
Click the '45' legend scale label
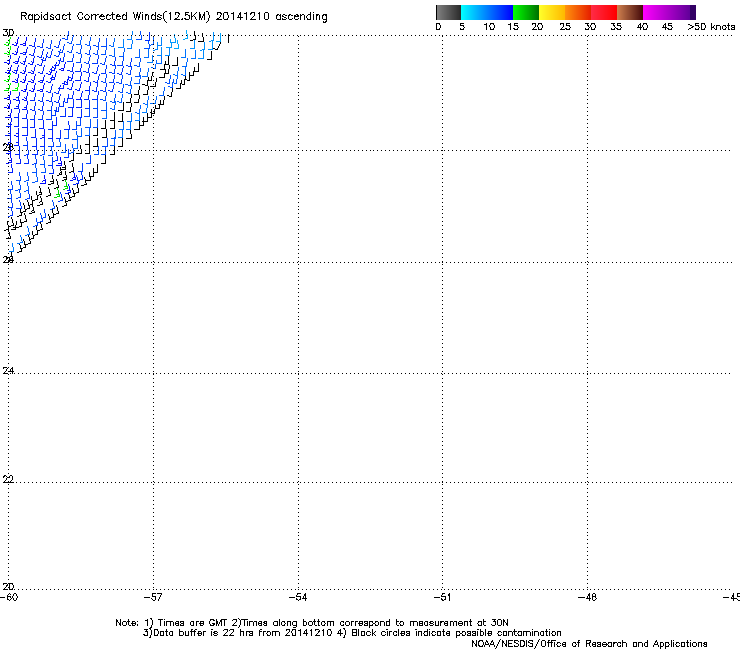pos(667,27)
